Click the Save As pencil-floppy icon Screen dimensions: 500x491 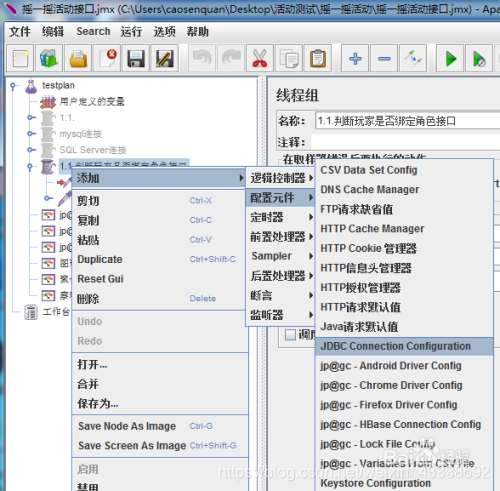click(165, 59)
